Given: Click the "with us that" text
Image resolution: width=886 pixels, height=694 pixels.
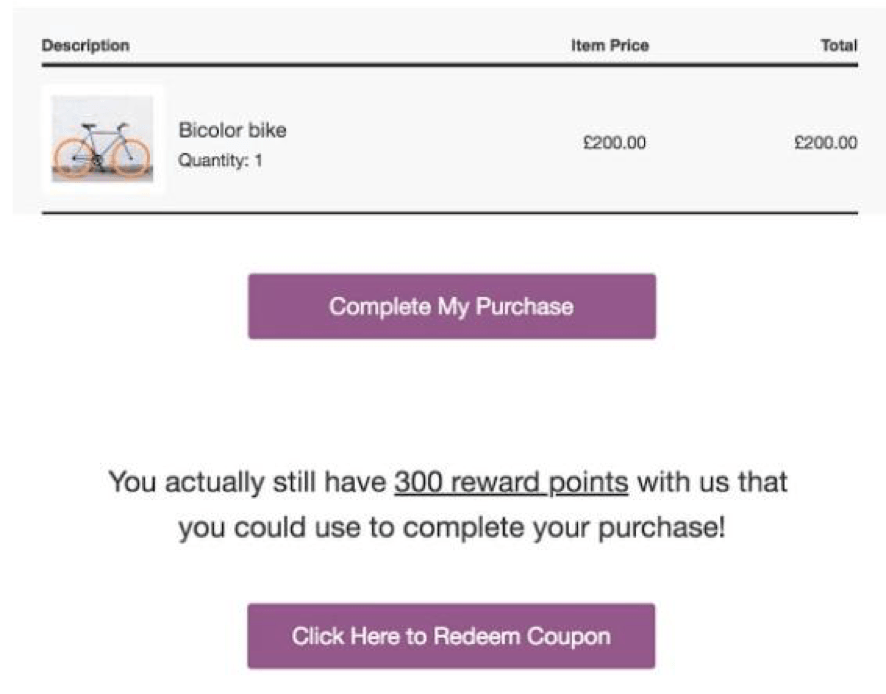Looking at the screenshot, I should 712,482.
